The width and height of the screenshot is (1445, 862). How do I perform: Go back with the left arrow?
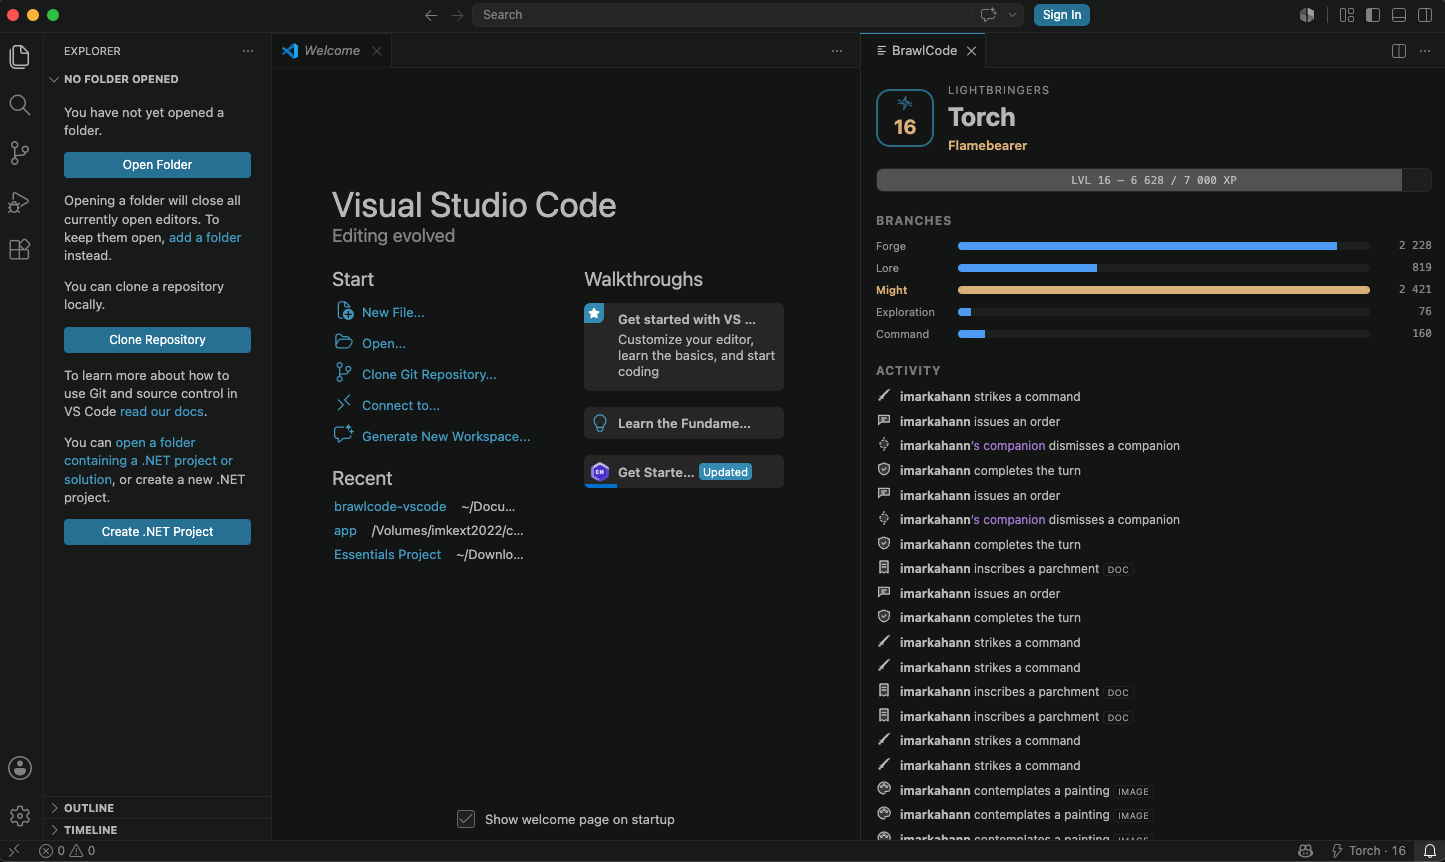click(431, 15)
